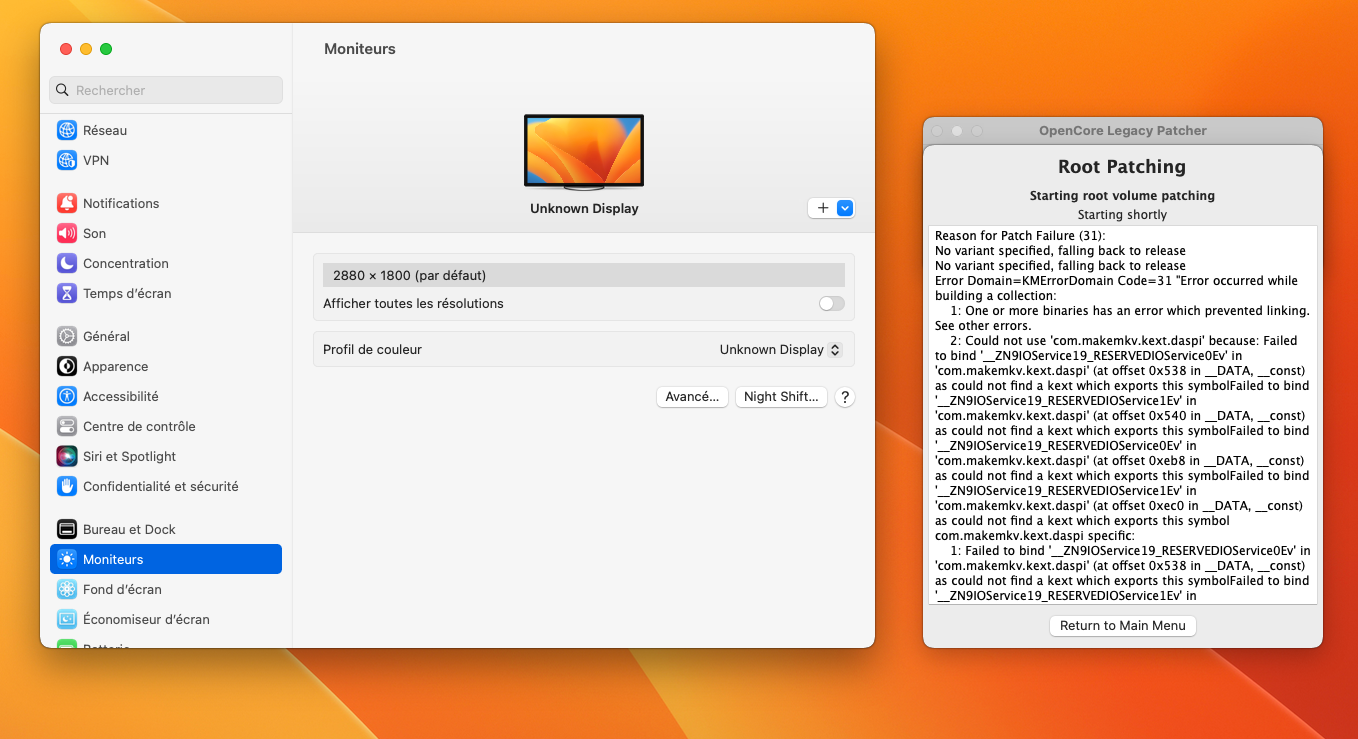1358x739 pixels.
Task: Click the Notifications bell icon
Action: tap(67, 203)
